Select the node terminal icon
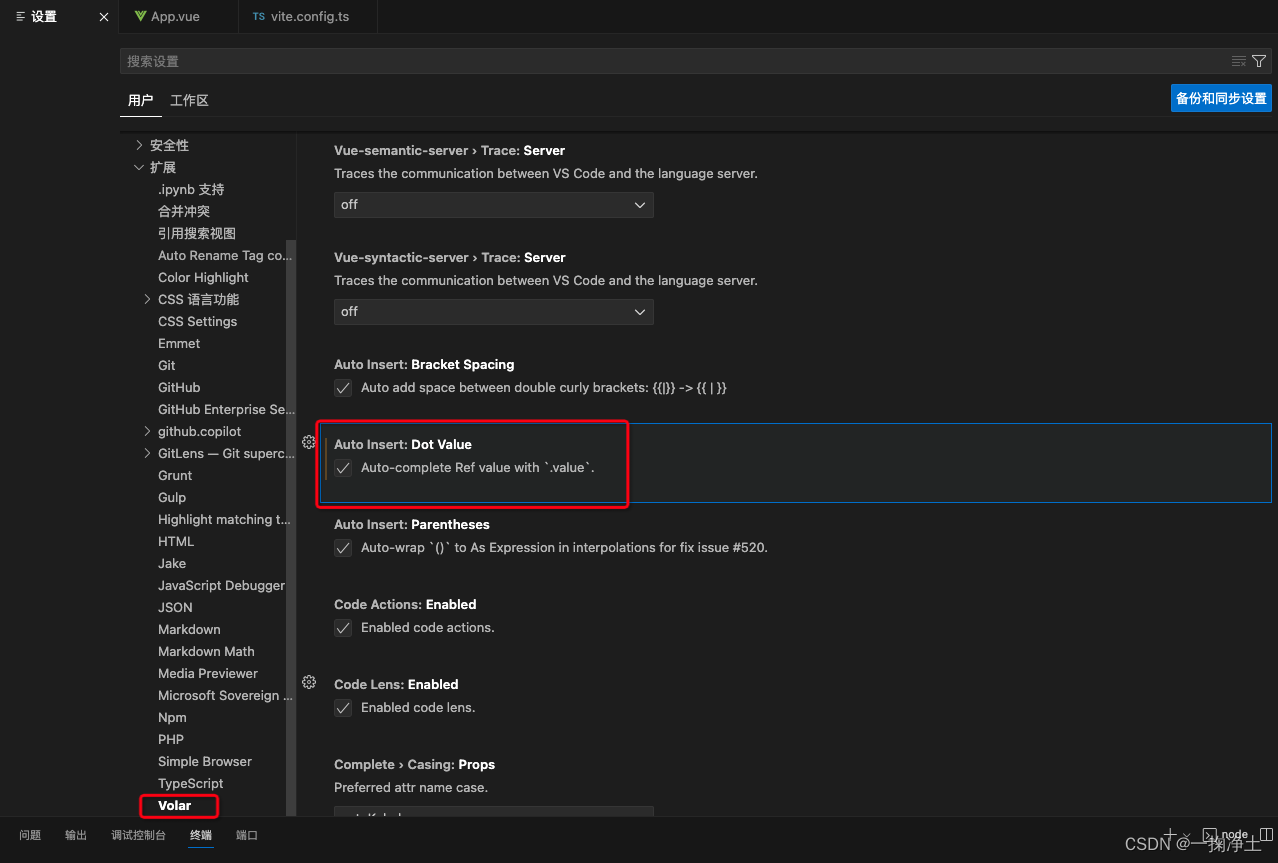Screen dimensions: 1278x863 (x=1209, y=834)
